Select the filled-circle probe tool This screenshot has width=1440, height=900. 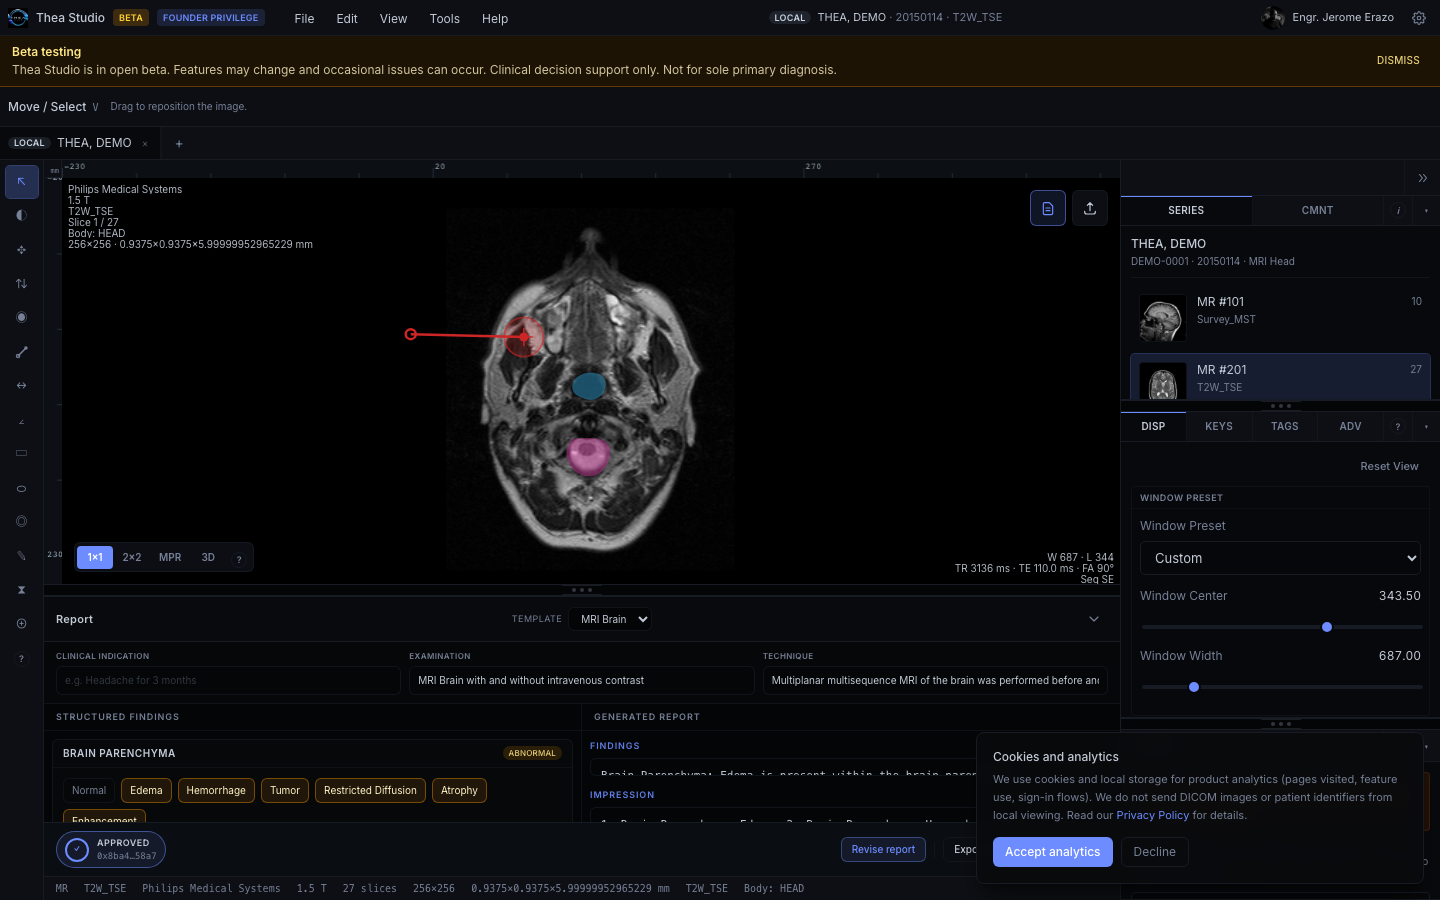[x=22, y=317]
